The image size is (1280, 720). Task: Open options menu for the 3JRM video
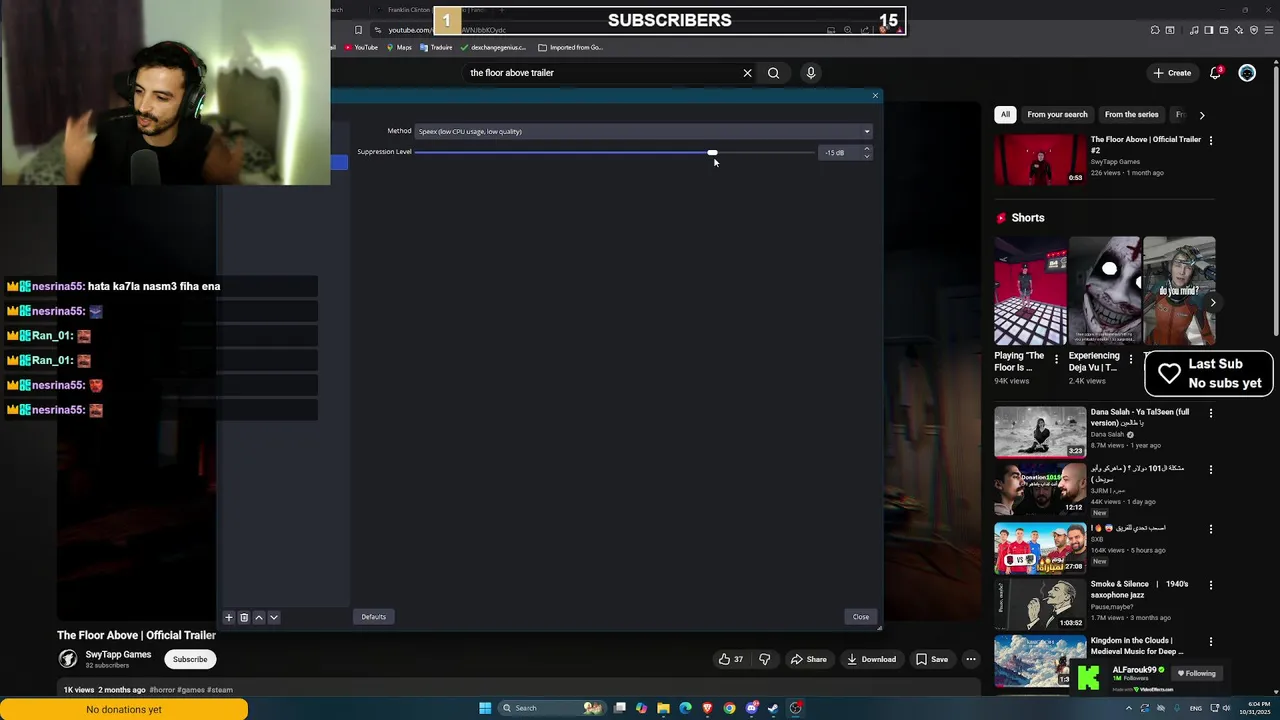(x=1211, y=470)
